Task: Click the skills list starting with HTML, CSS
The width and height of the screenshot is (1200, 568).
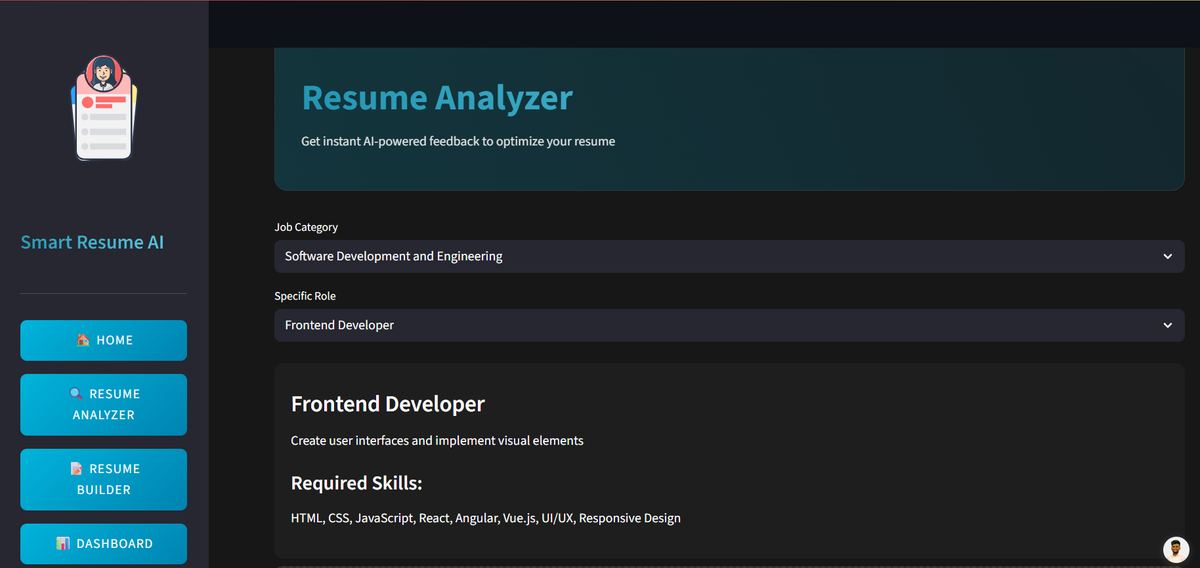Action: [x=486, y=518]
